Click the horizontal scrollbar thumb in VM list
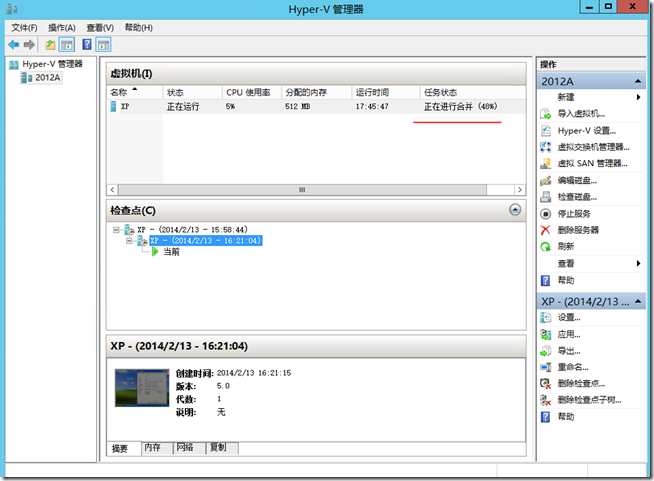 click(x=302, y=190)
